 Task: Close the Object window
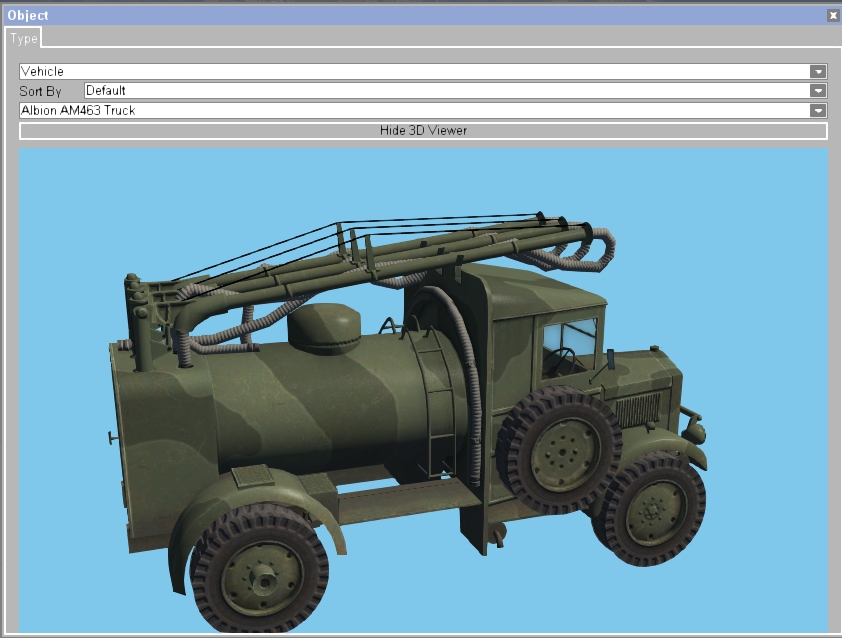pos(833,16)
